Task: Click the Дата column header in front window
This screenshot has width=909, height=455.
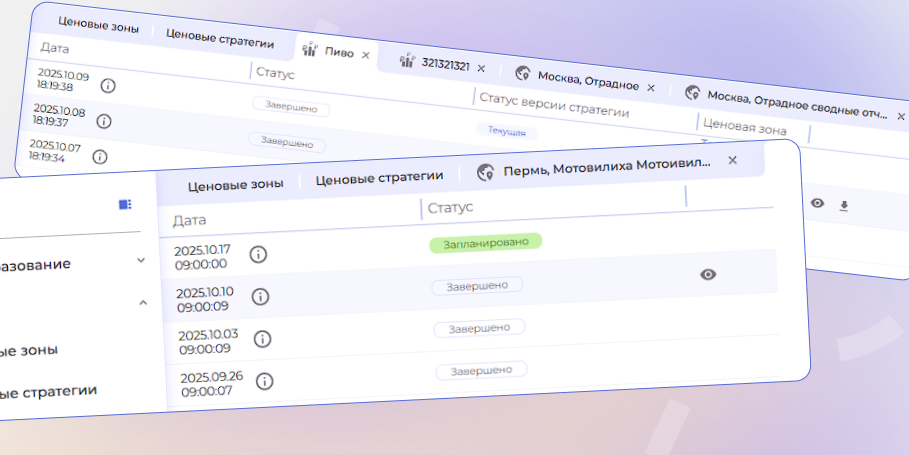Action: pos(190,220)
